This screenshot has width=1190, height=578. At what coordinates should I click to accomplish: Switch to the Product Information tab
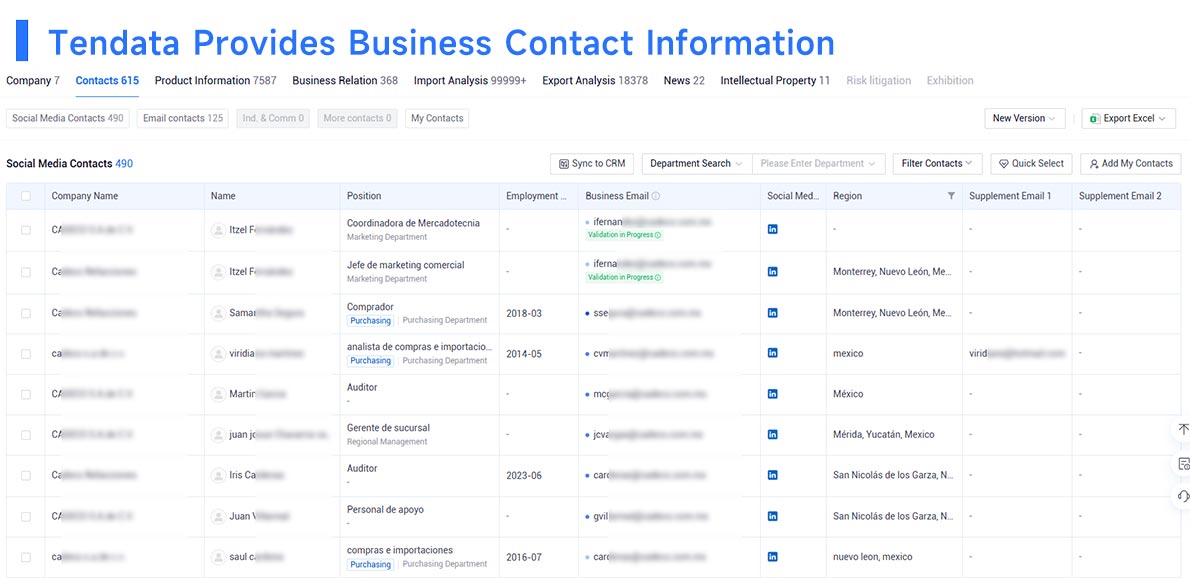point(216,80)
